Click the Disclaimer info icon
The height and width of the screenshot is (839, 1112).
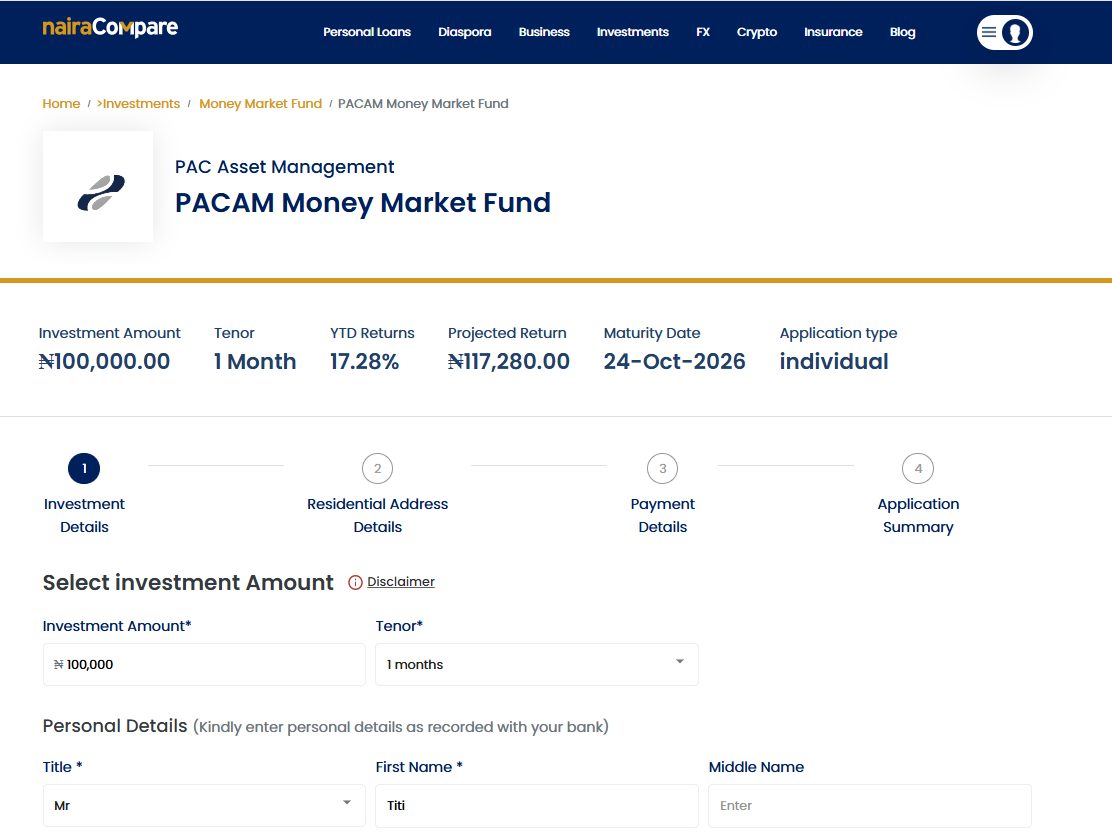[355, 582]
